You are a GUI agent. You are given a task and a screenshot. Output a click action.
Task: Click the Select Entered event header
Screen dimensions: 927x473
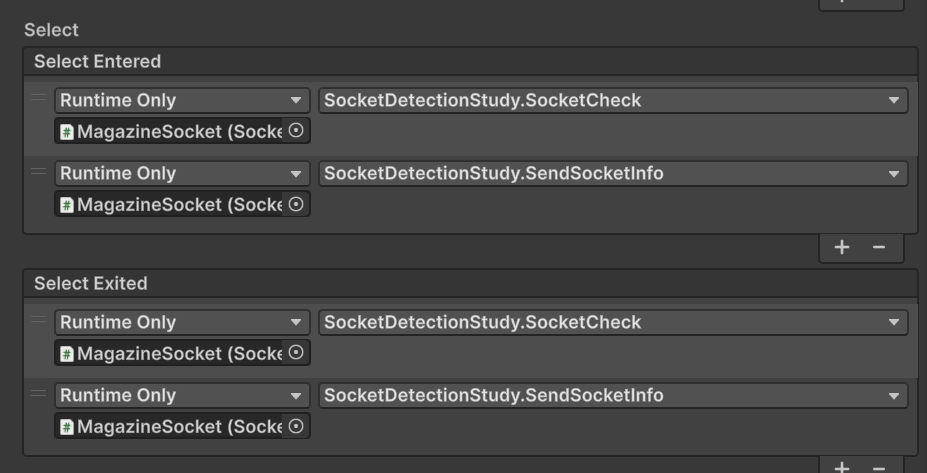click(97, 61)
